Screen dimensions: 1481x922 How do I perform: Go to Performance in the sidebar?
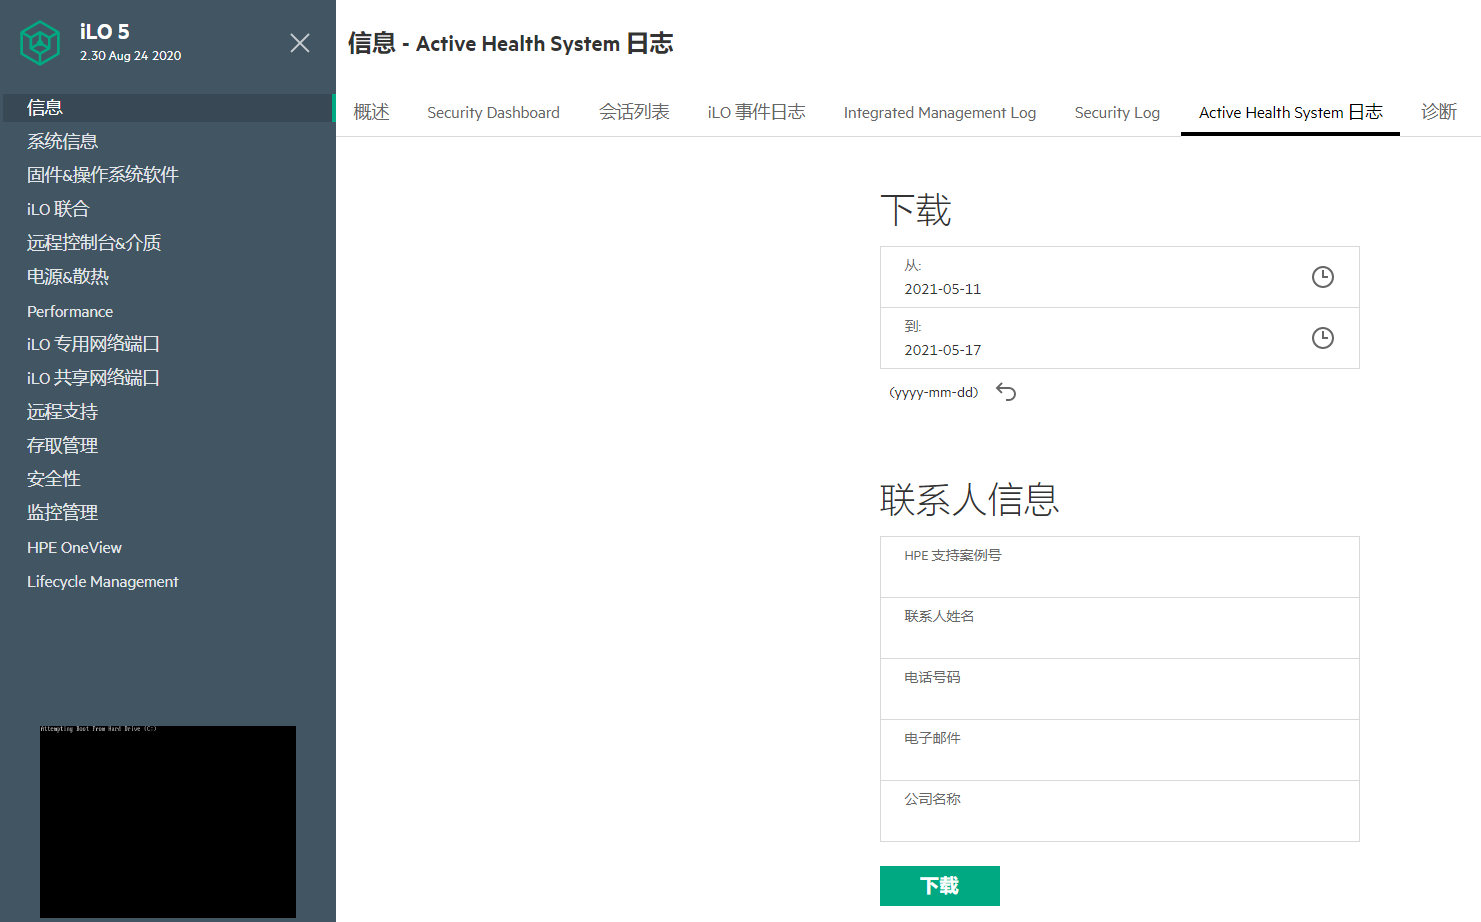click(x=70, y=311)
